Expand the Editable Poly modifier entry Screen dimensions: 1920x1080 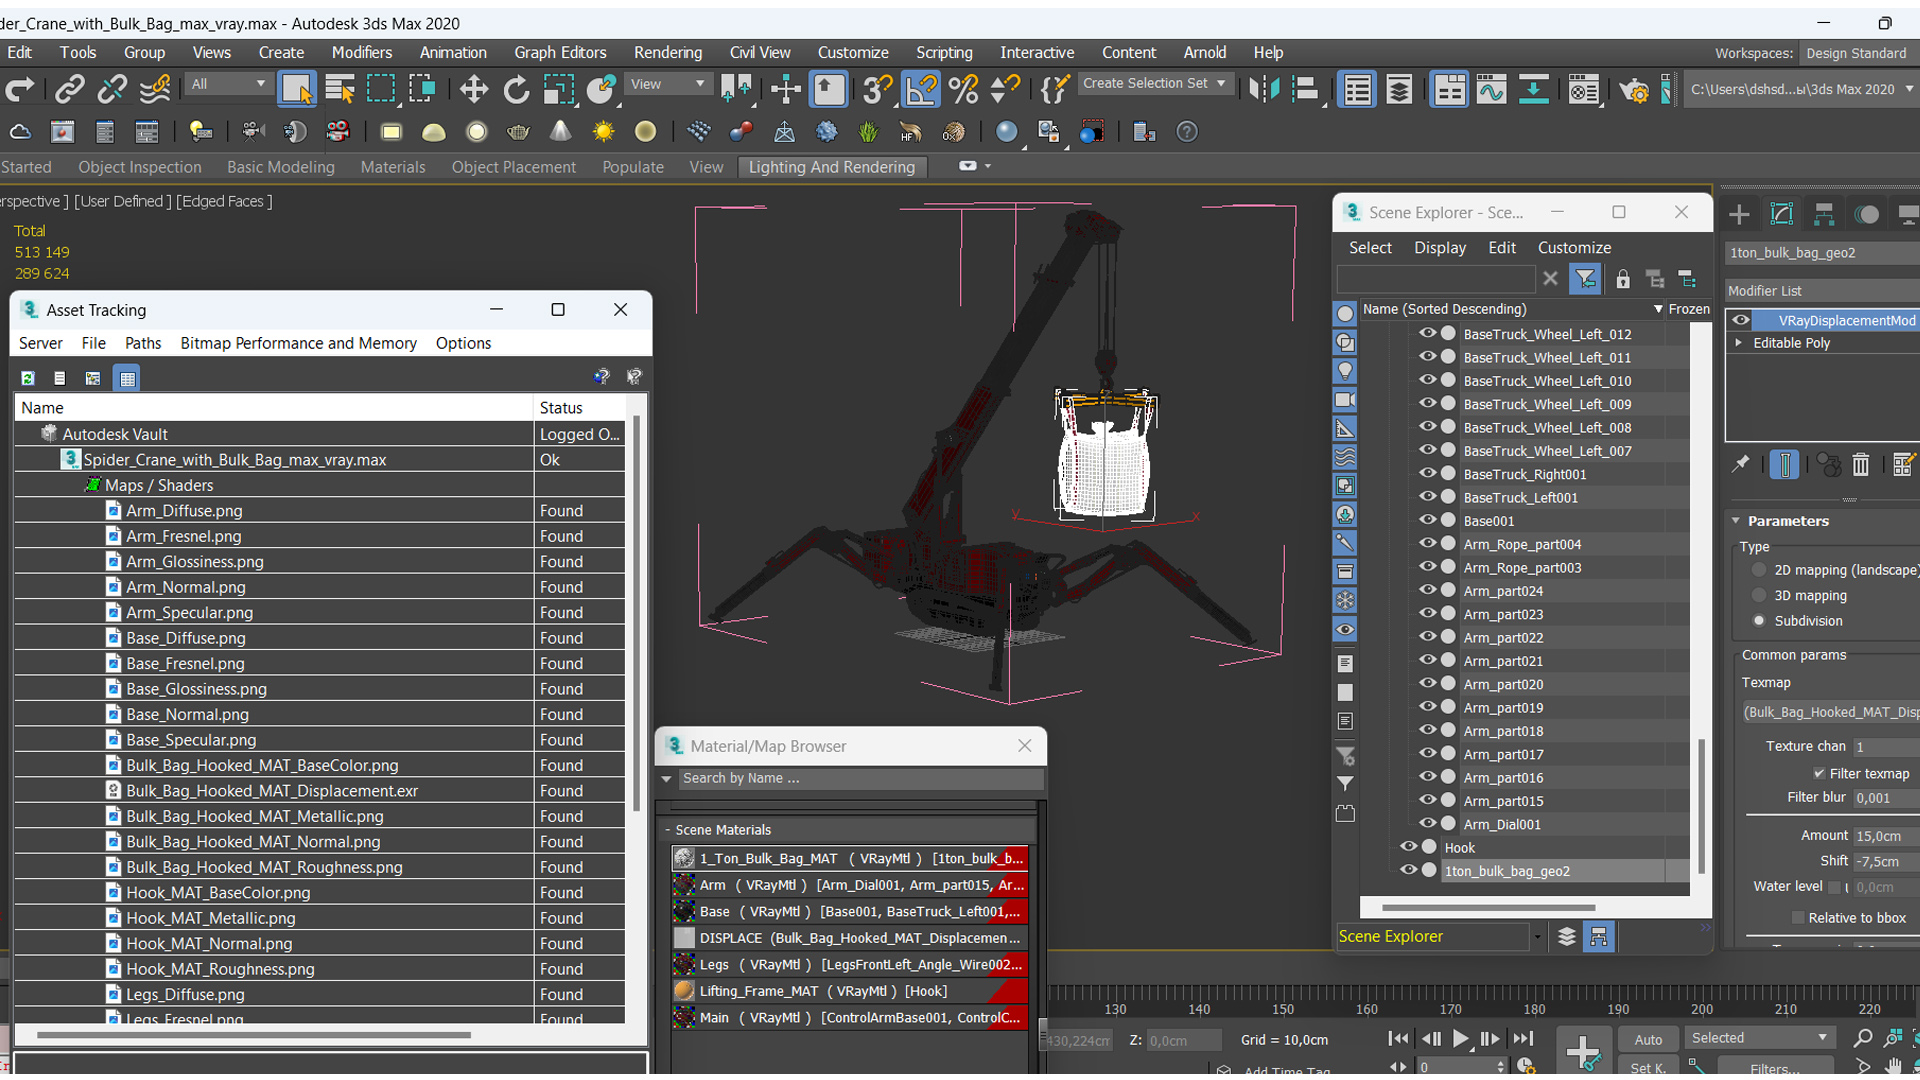pos(1739,343)
